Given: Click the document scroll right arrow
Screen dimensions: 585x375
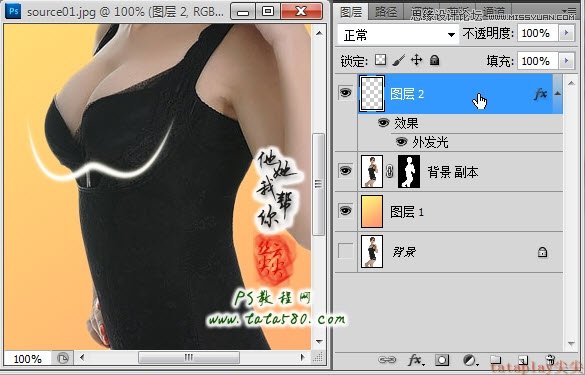Looking at the screenshot, I should 303,358.
